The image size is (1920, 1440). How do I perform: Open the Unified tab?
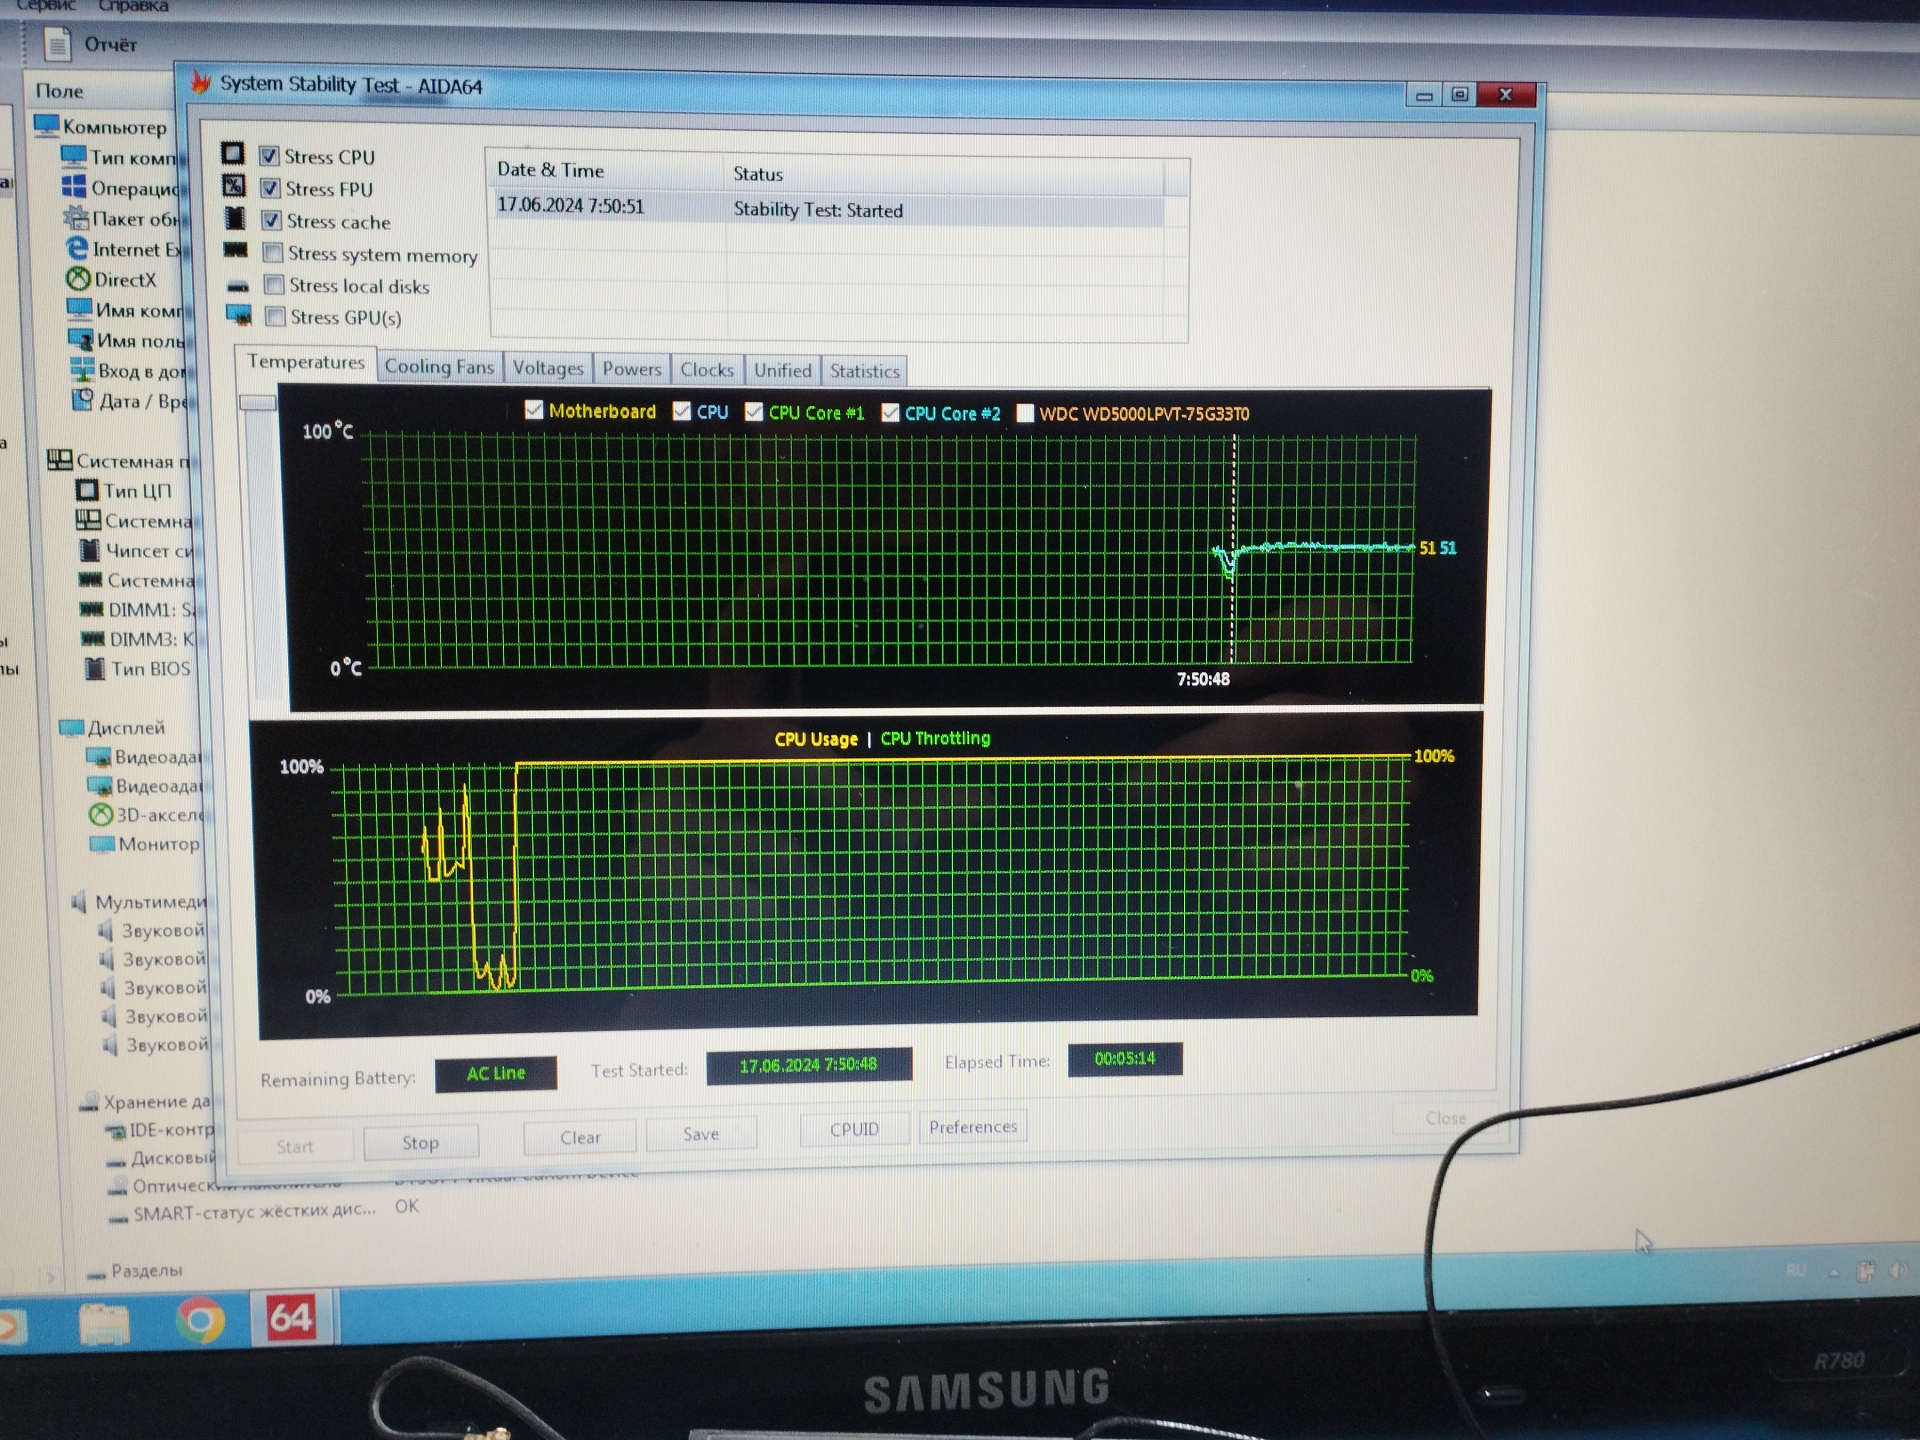tap(782, 371)
